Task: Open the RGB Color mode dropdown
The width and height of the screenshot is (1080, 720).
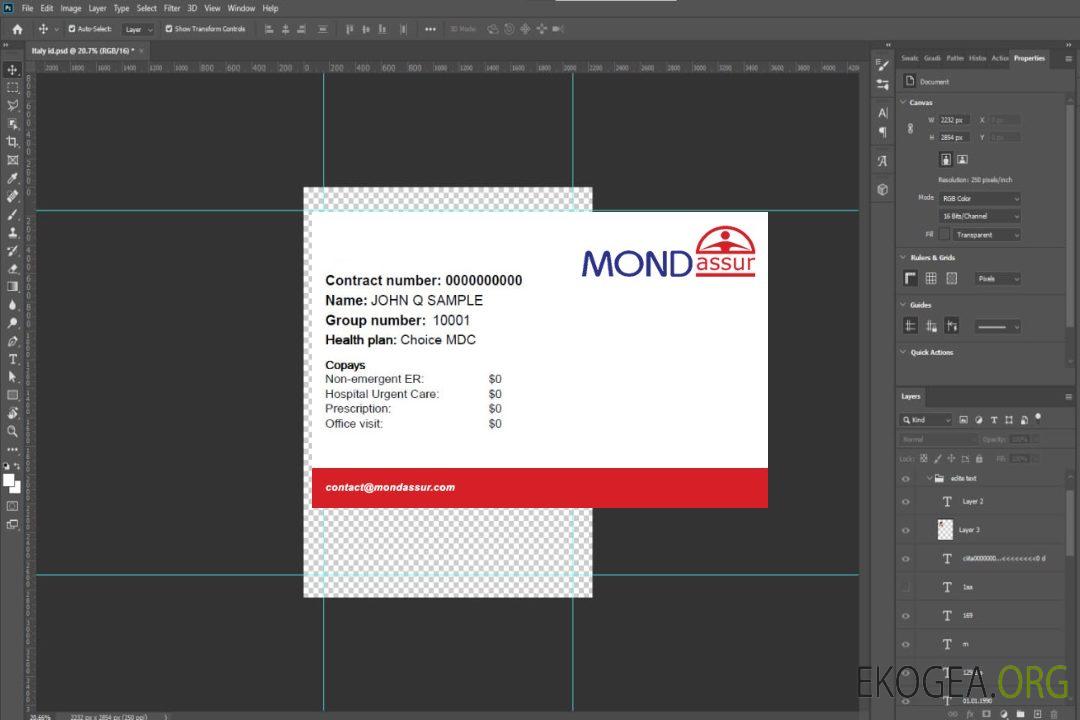Action: [x=979, y=198]
